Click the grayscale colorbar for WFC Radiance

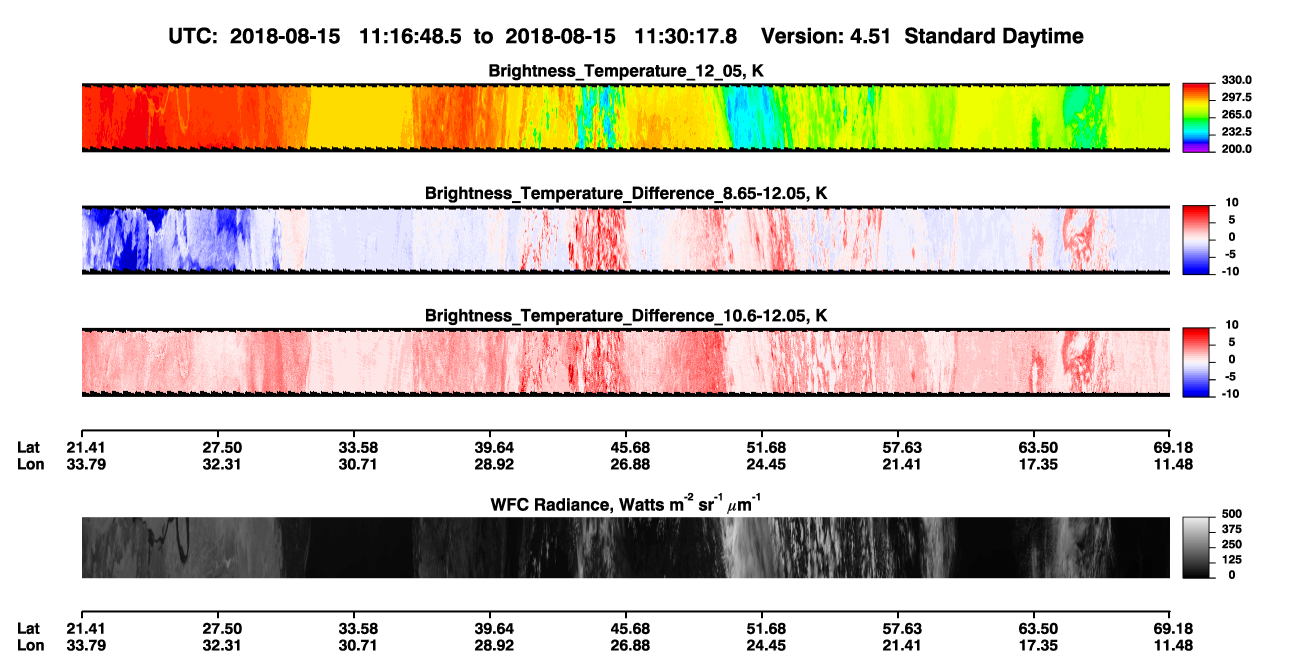point(1199,549)
